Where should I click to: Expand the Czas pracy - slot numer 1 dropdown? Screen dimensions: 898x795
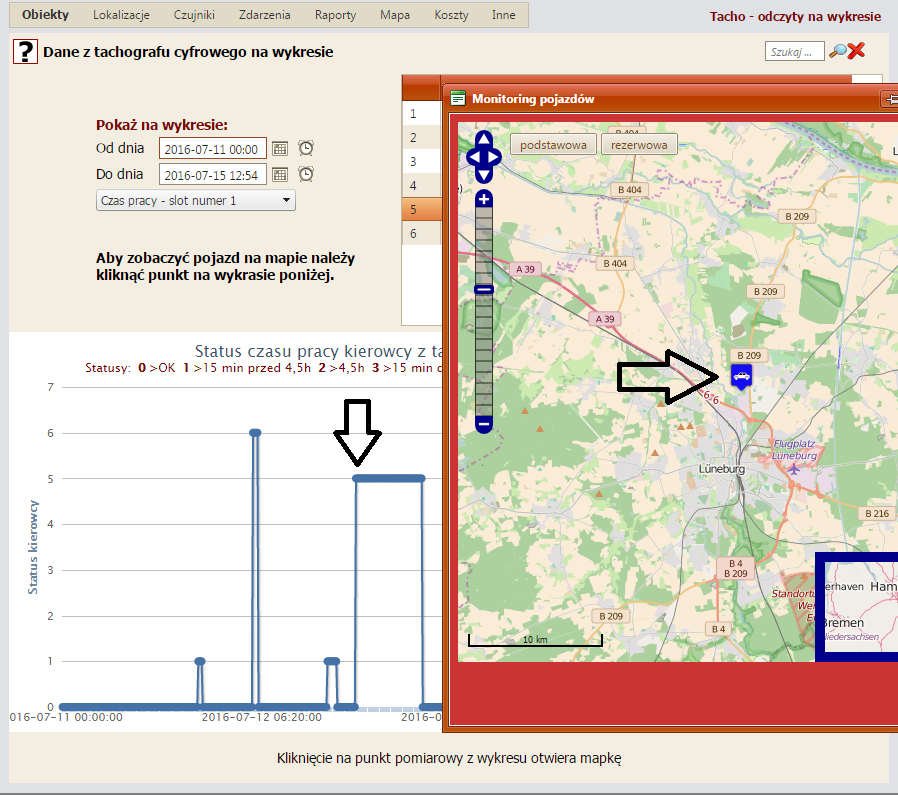(196, 200)
